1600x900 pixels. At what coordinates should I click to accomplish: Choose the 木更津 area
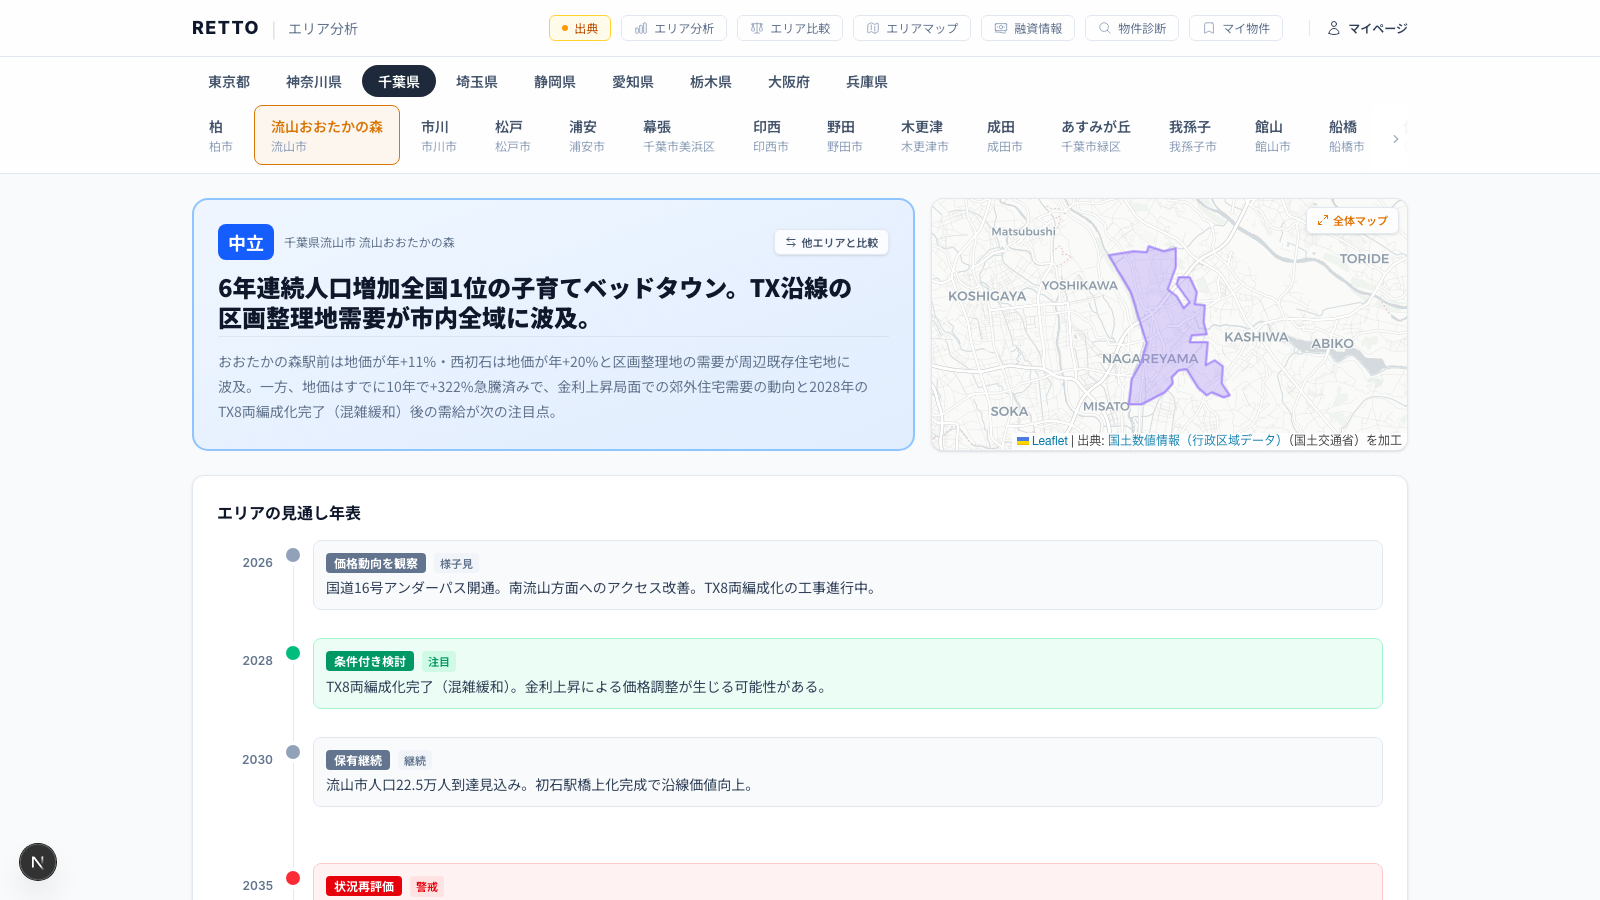click(x=925, y=135)
